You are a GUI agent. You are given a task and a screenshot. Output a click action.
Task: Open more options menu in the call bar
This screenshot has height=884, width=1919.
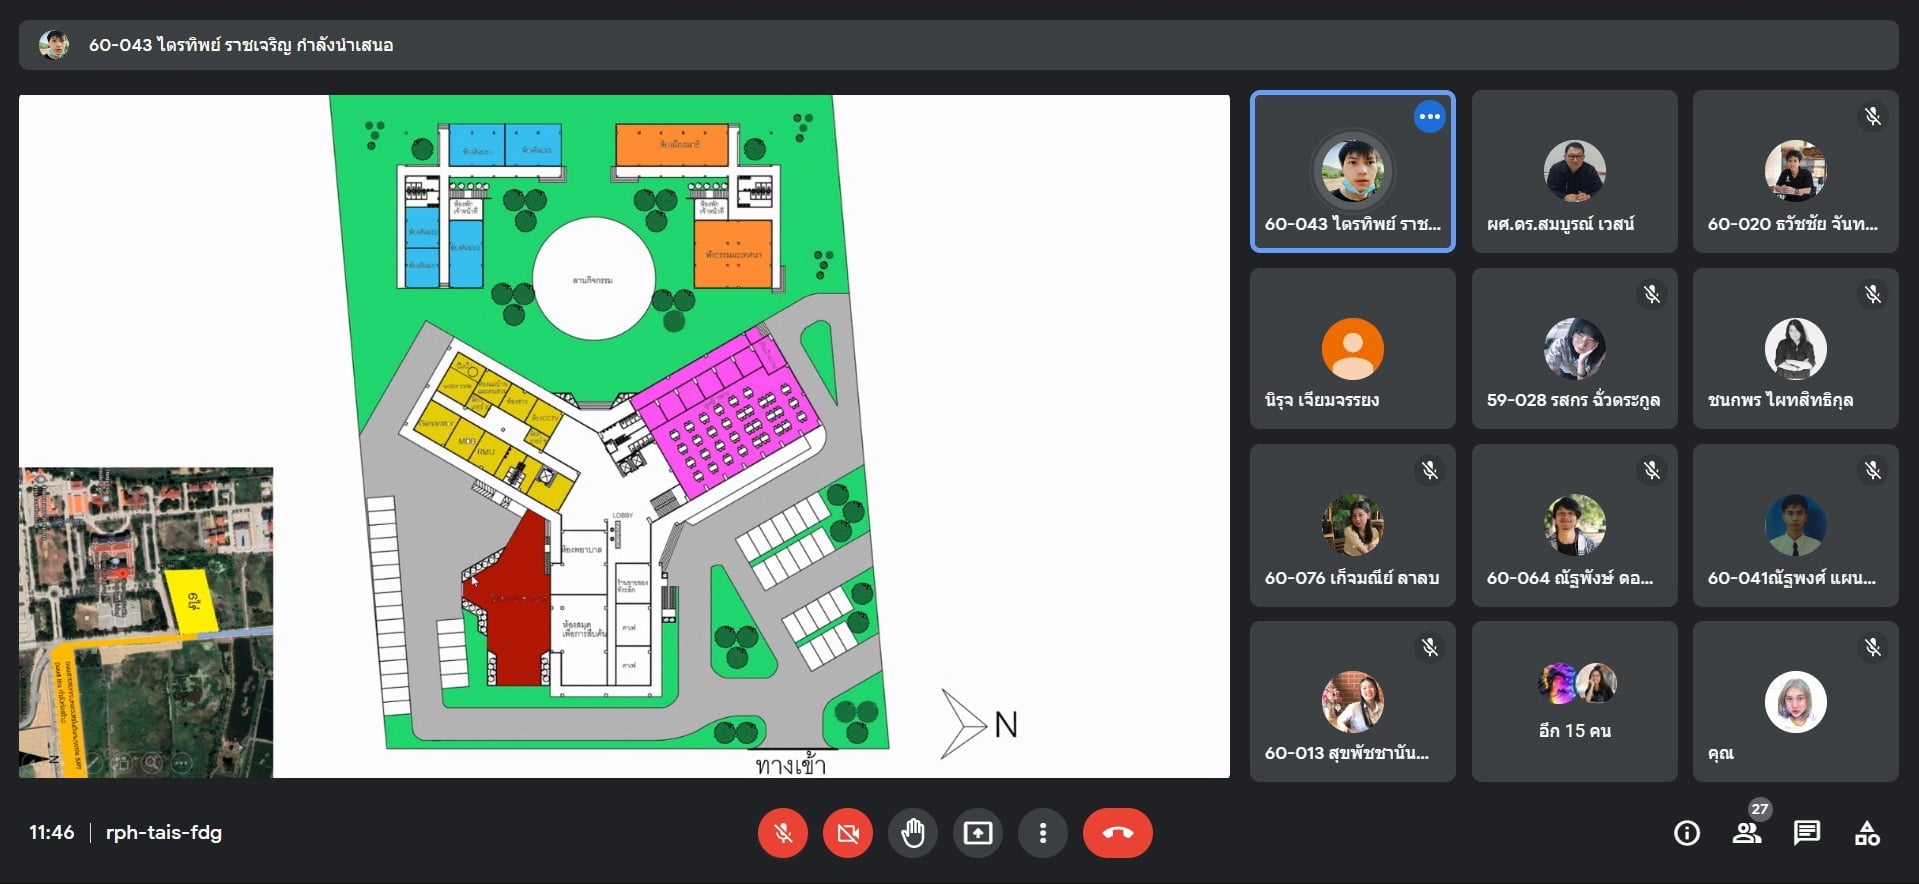1043,833
